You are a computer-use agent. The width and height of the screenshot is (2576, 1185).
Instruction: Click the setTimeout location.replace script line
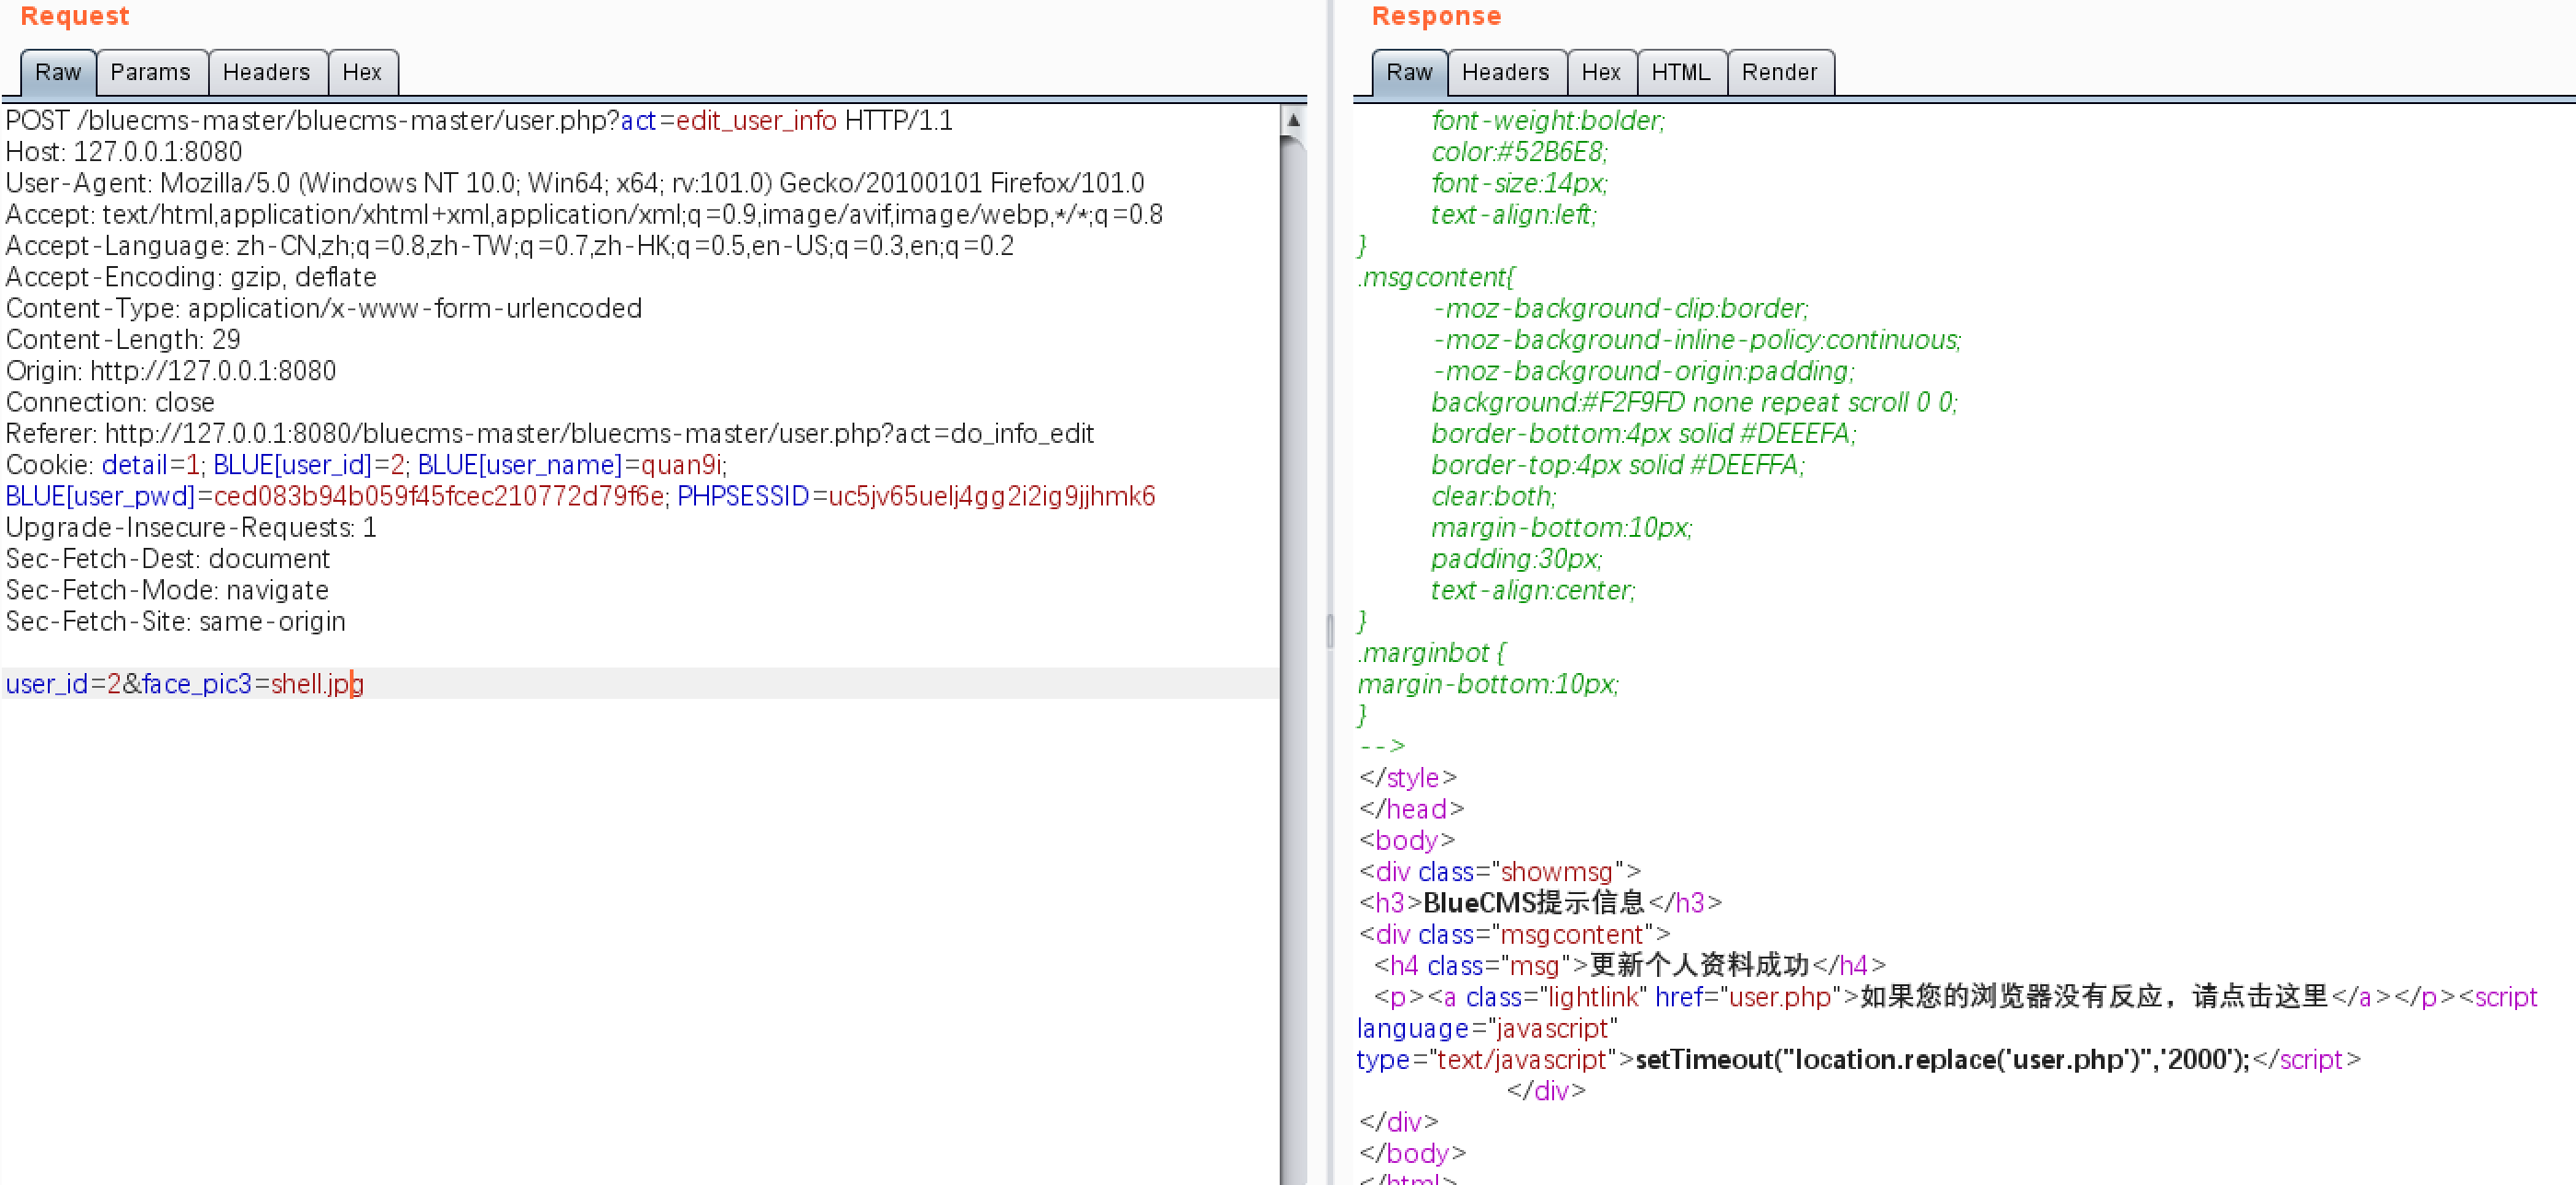tap(1942, 1060)
